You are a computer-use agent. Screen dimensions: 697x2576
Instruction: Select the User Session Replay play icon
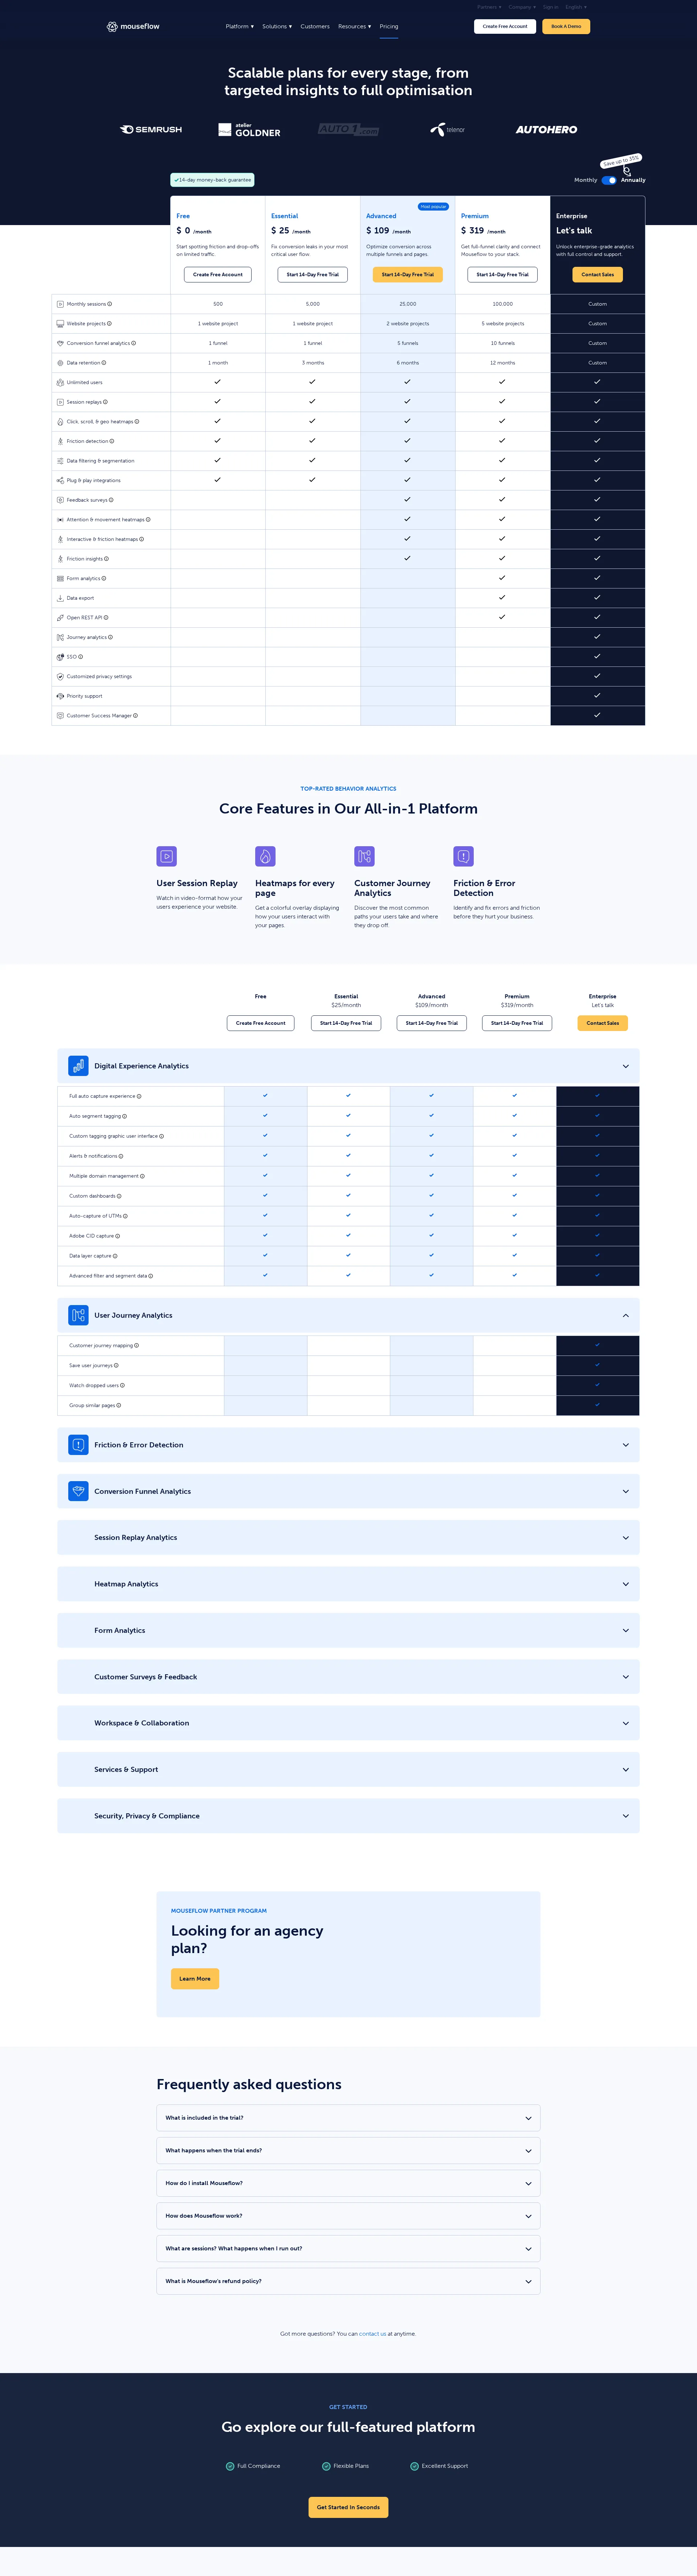point(166,857)
